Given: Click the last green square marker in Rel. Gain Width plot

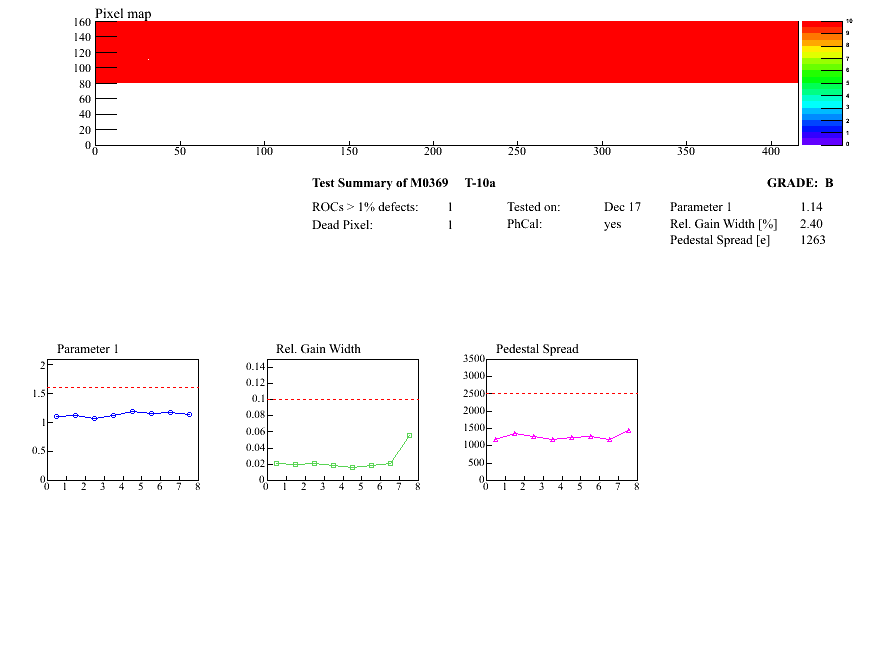Looking at the screenshot, I should click(409, 435).
